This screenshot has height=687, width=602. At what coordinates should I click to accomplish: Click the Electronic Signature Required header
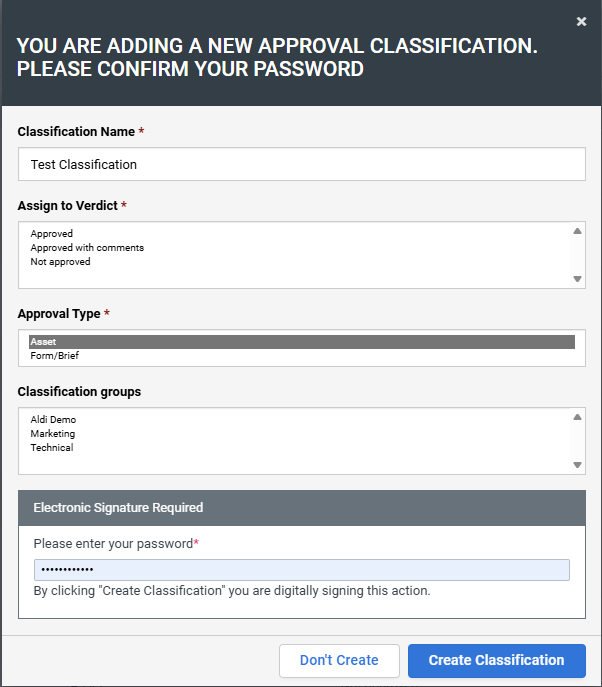(x=118, y=508)
